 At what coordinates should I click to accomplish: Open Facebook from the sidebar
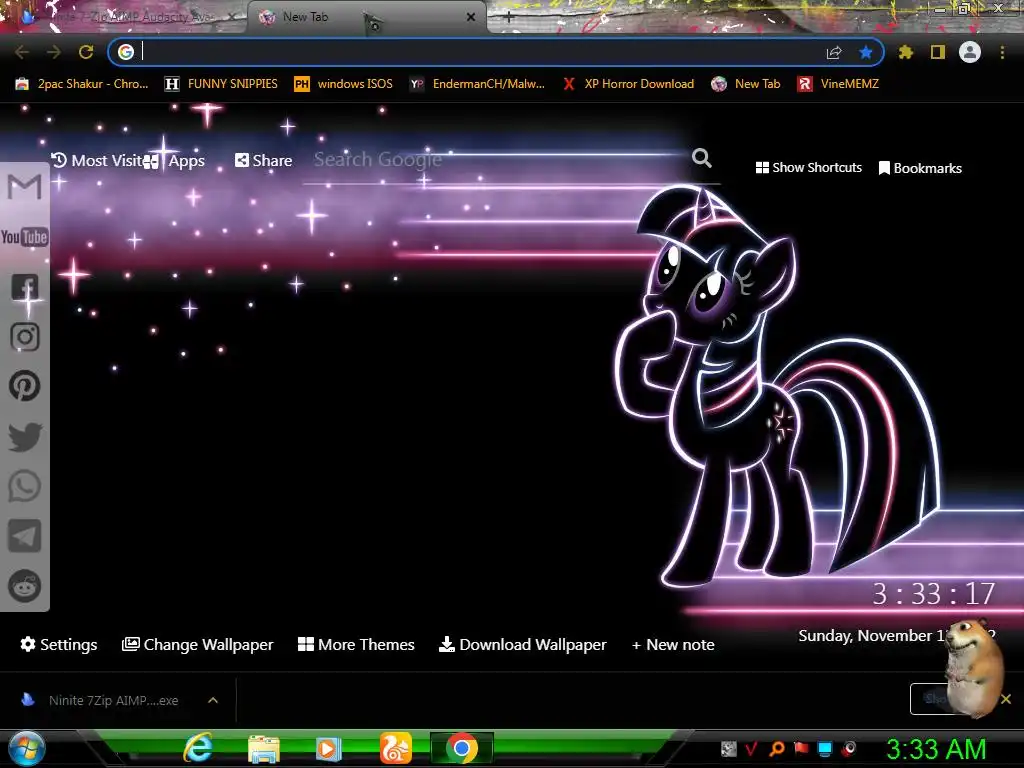click(25, 287)
